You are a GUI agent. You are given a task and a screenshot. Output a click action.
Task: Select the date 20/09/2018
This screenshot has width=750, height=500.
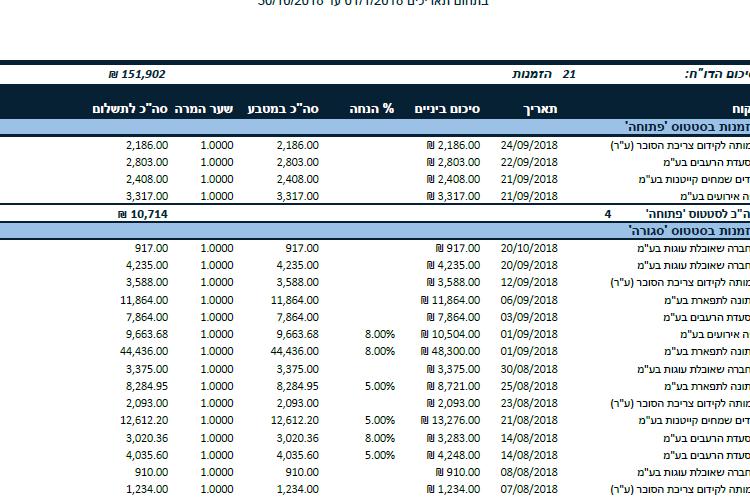coord(529,266)
